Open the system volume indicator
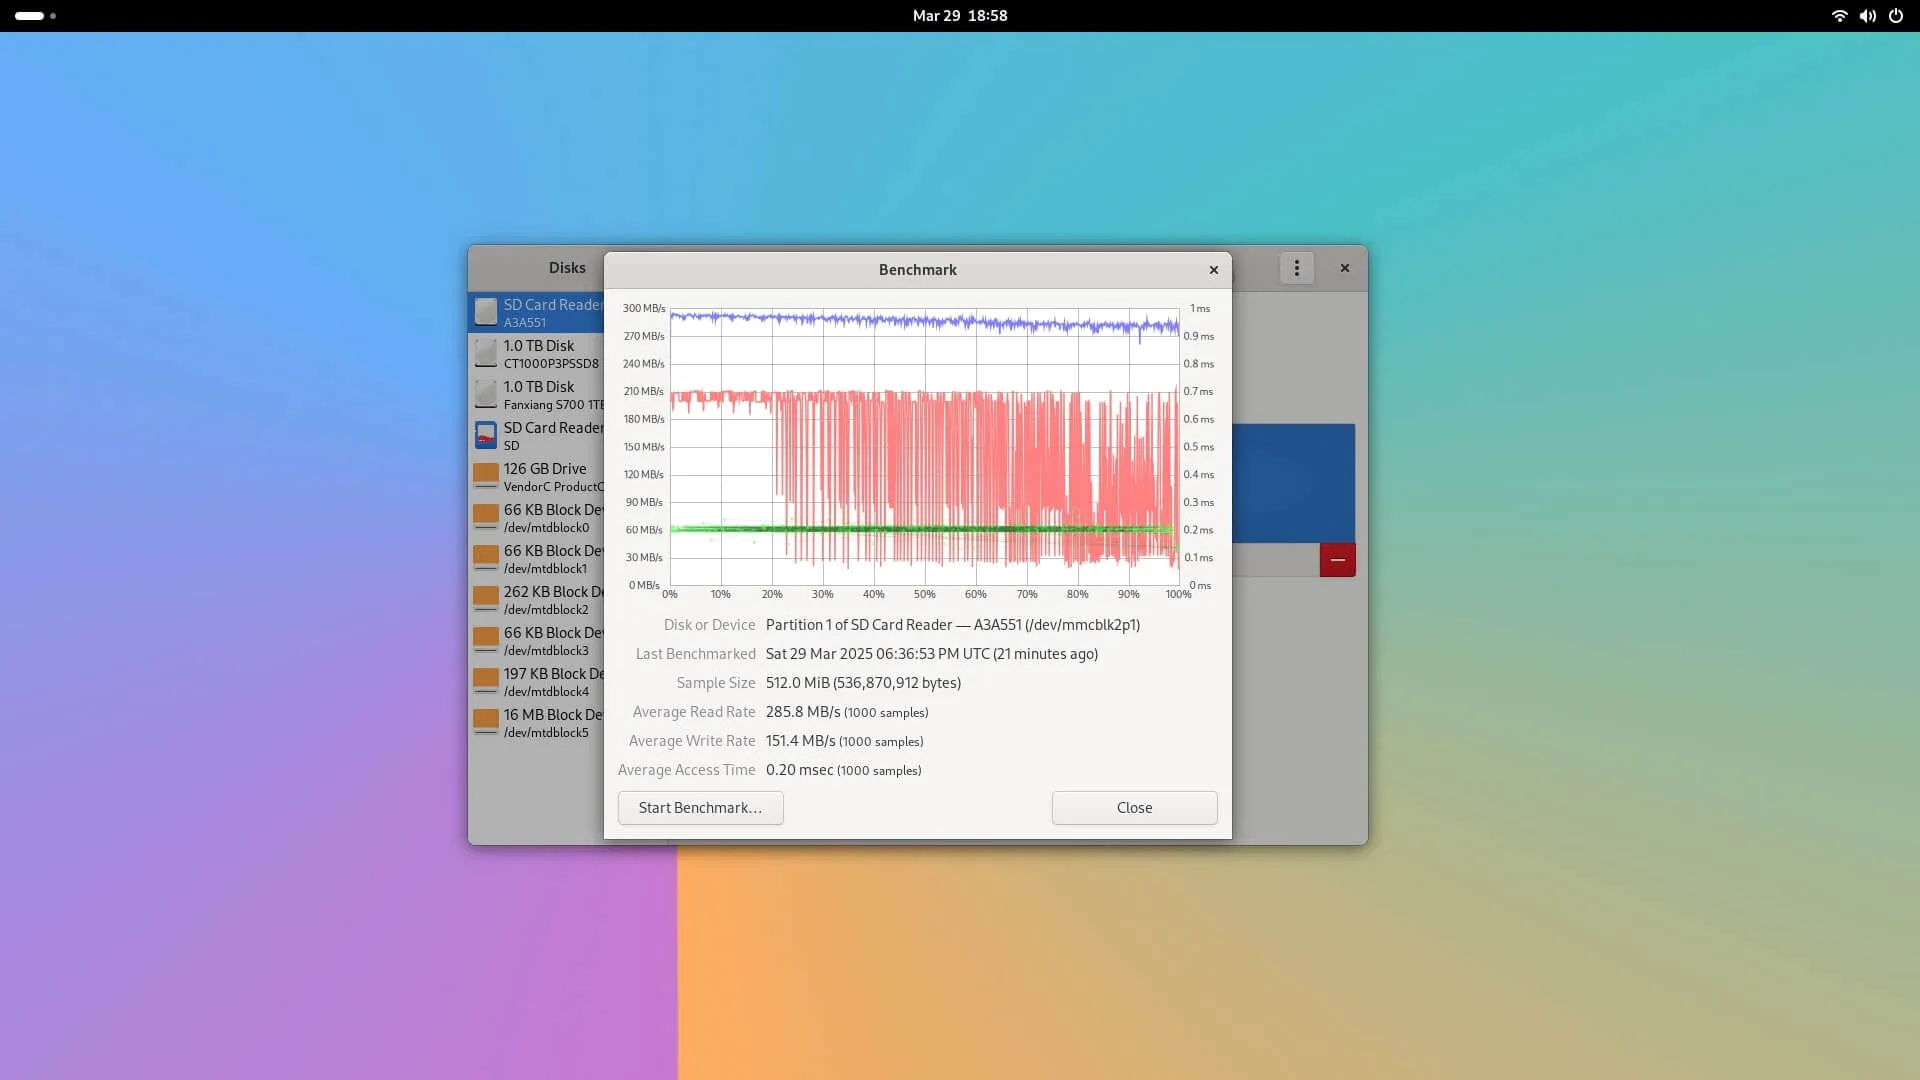Screen dimensions: 1920x1080 click(x=1867, y=16)
